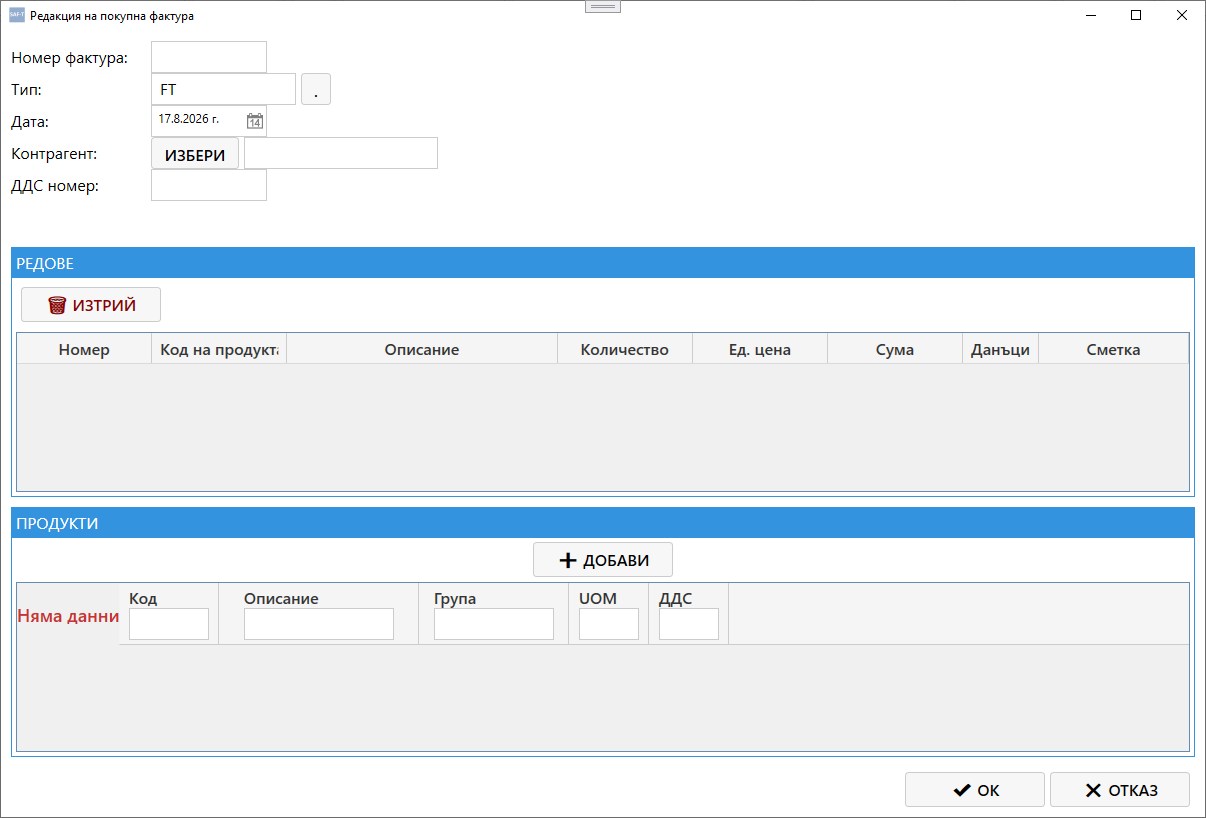Click the UOM column label

pos(598,598)
